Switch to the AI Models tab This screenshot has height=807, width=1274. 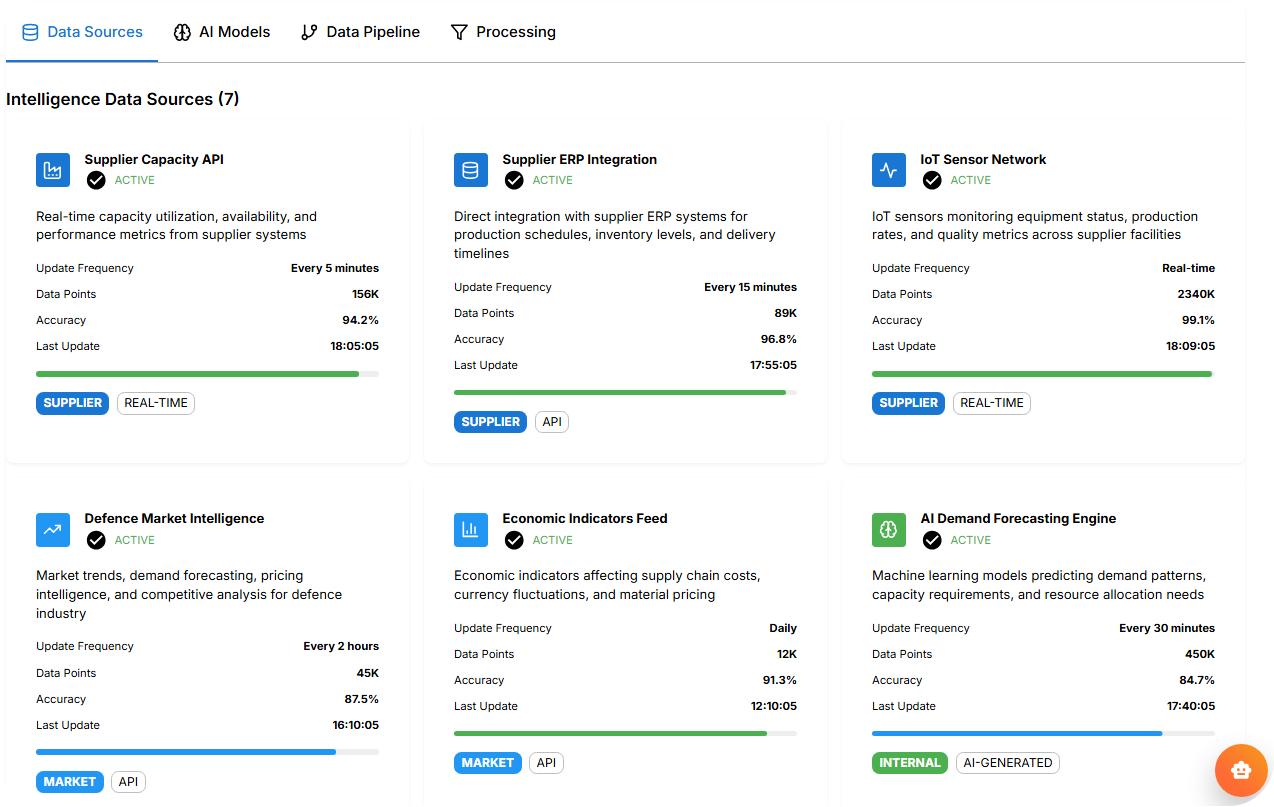222,32
